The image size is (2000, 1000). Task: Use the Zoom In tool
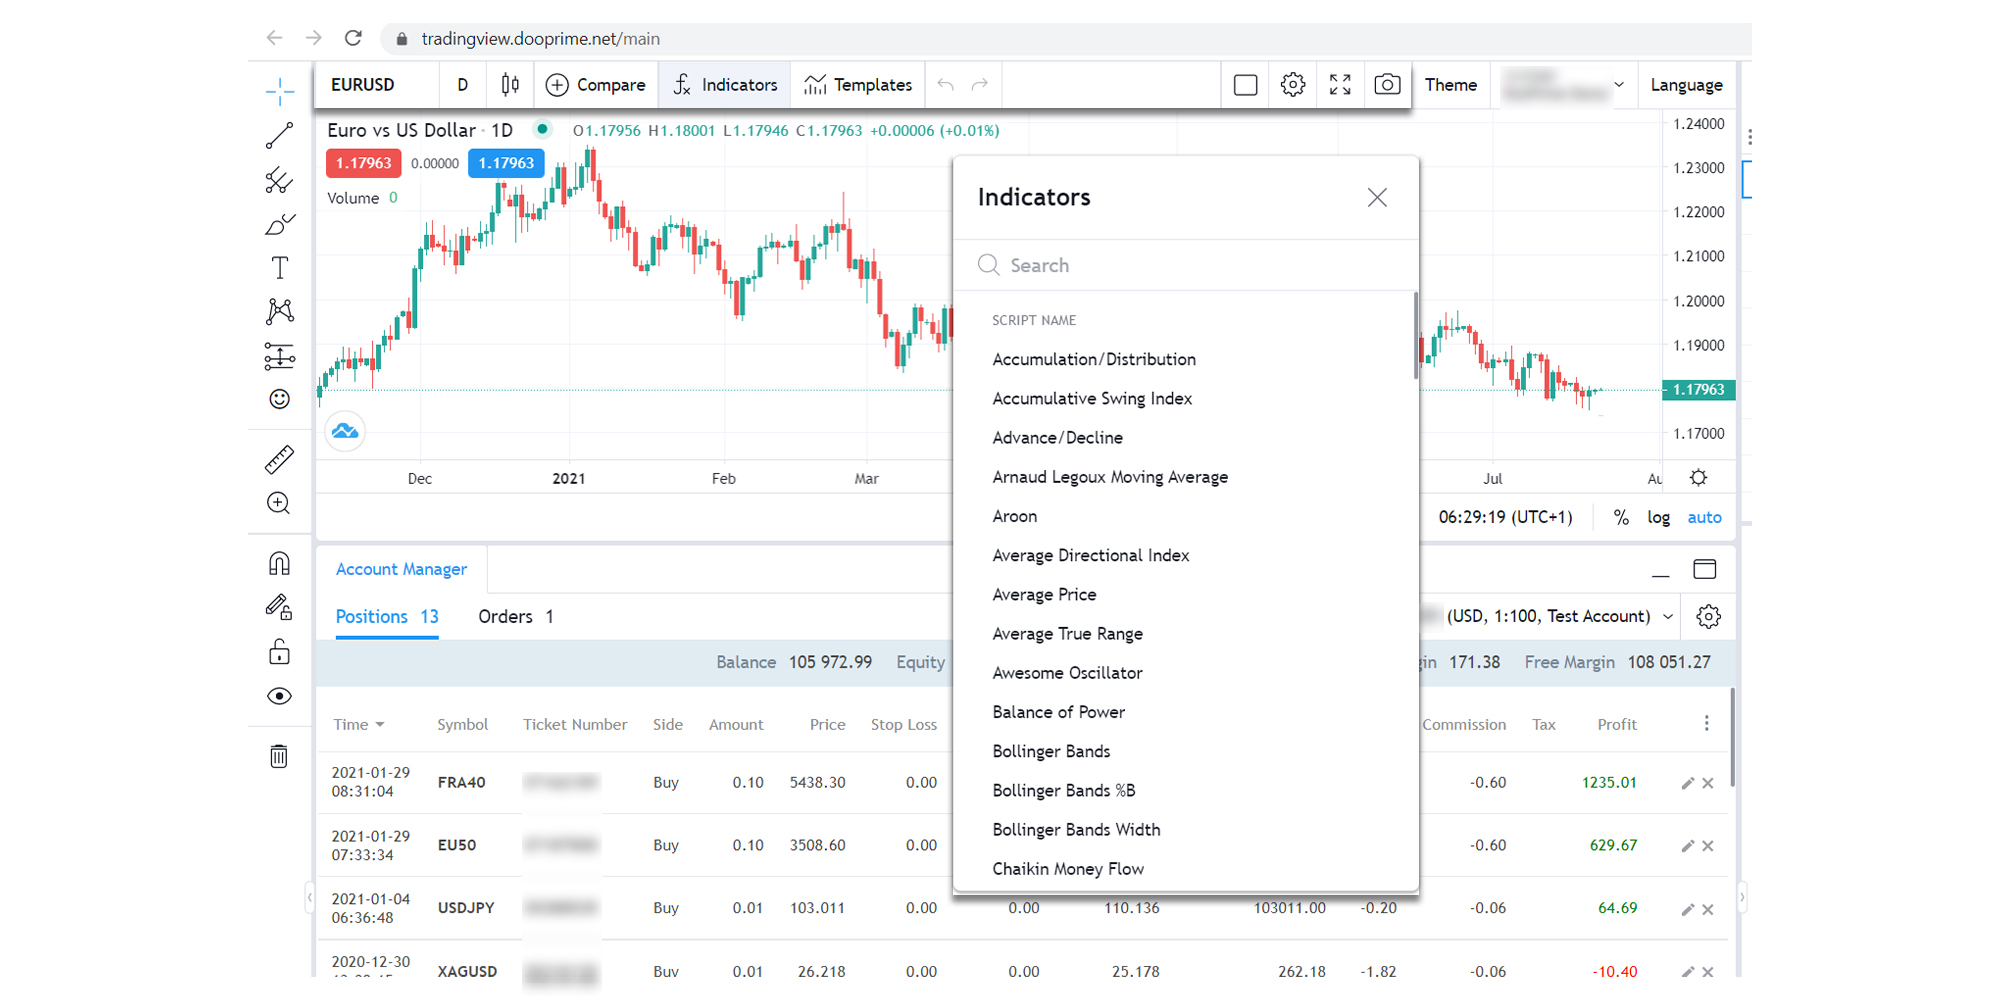coord(280,502)
